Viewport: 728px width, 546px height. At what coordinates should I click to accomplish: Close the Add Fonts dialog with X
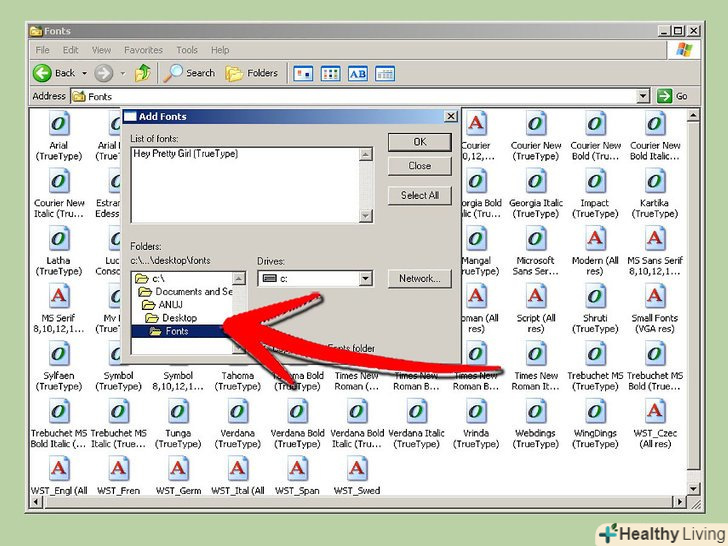(x=451, y=116)
